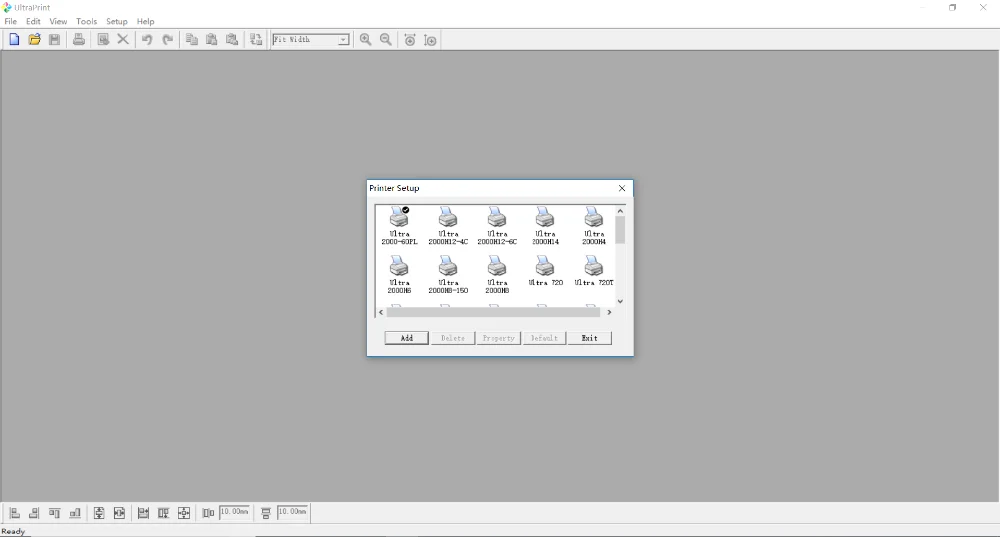Viewport: 1000px width, 537px height.
Task: Close the Printer Setup dialog
Action: click(622, 188)
